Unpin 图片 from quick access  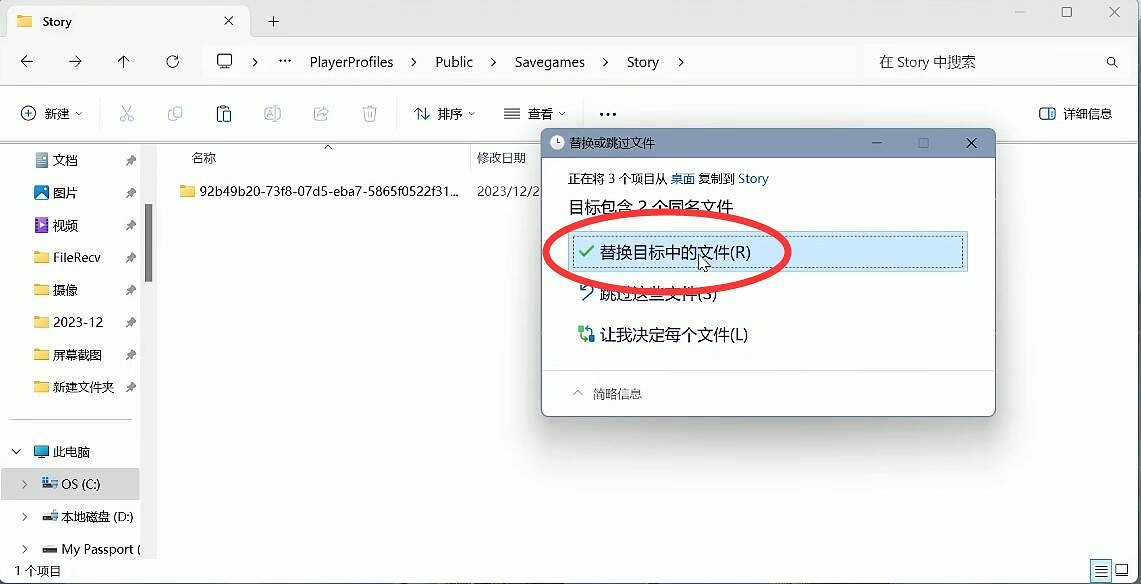pyautogui.click(x=131, y=192)
